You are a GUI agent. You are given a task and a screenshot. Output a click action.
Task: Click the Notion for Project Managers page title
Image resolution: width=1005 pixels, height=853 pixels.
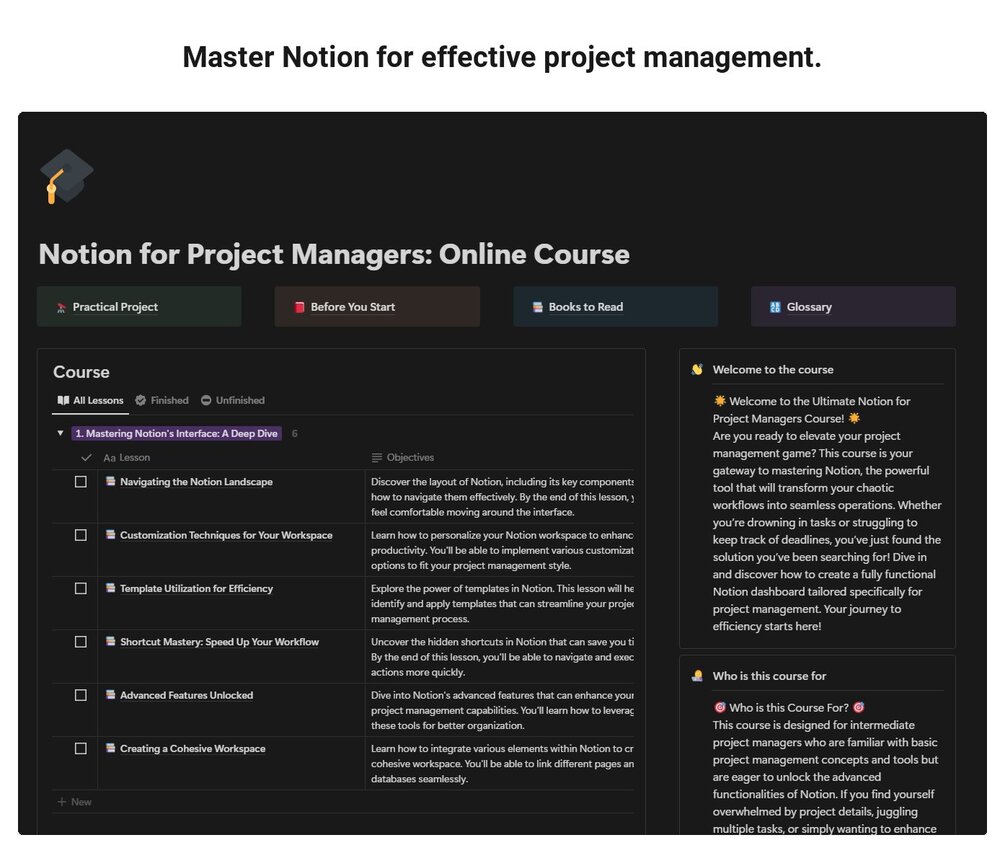[x=334, y=254]
